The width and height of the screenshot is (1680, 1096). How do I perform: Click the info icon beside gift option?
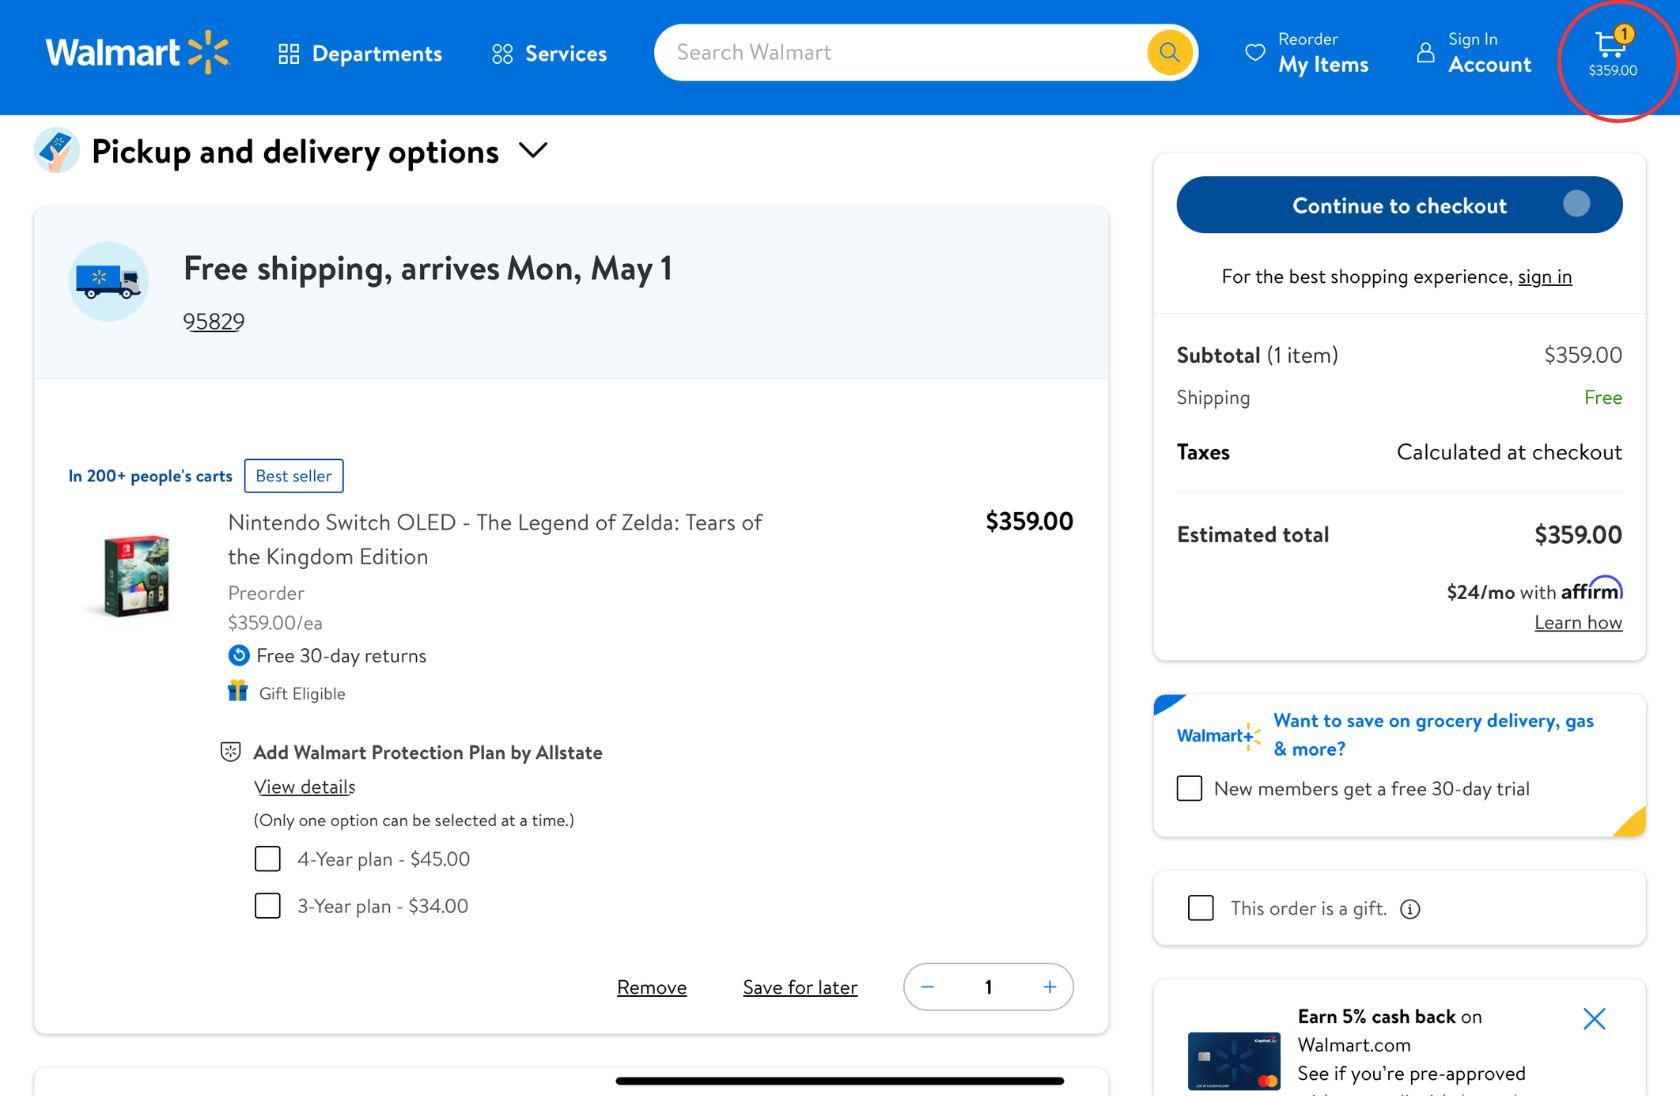tap(1410, 909)
